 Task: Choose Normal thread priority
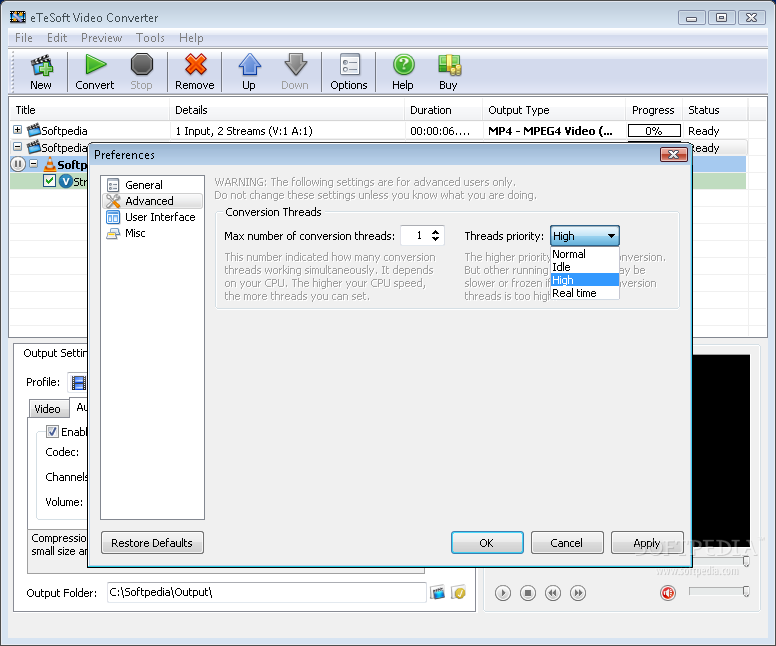tap(584, 254)
